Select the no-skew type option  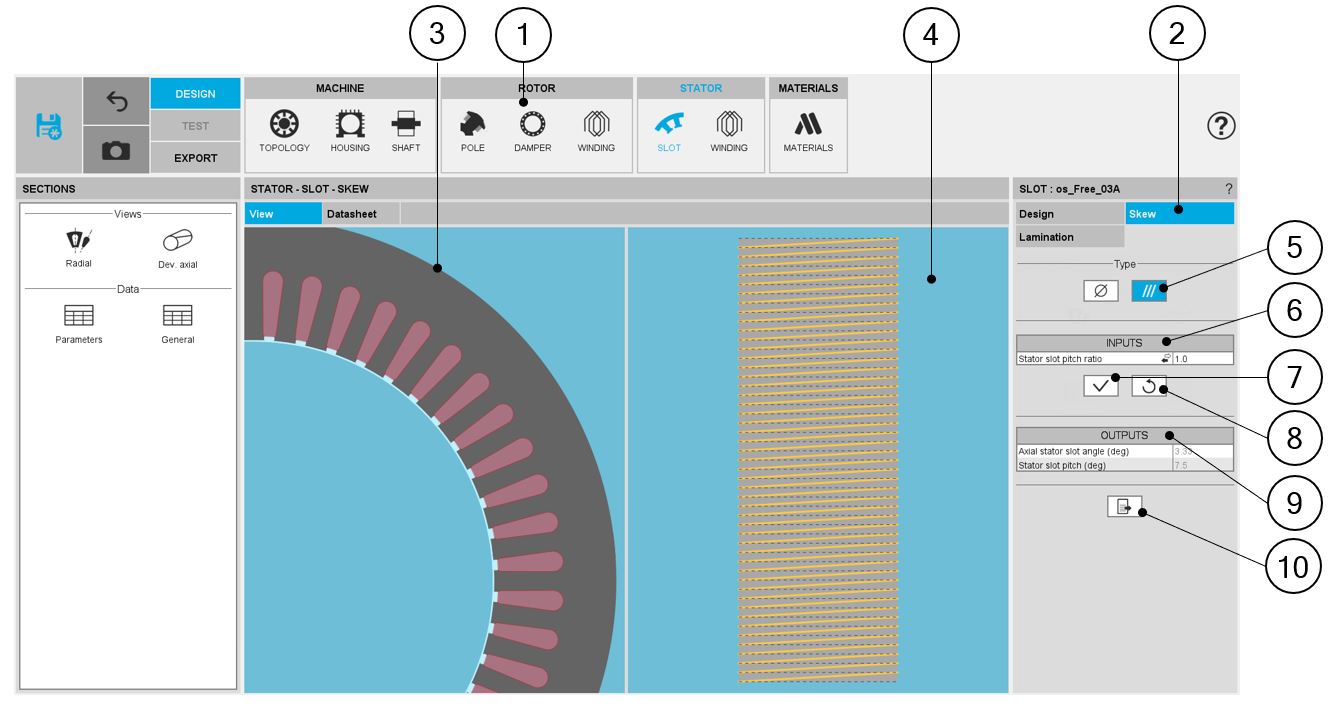point(1100,291)
